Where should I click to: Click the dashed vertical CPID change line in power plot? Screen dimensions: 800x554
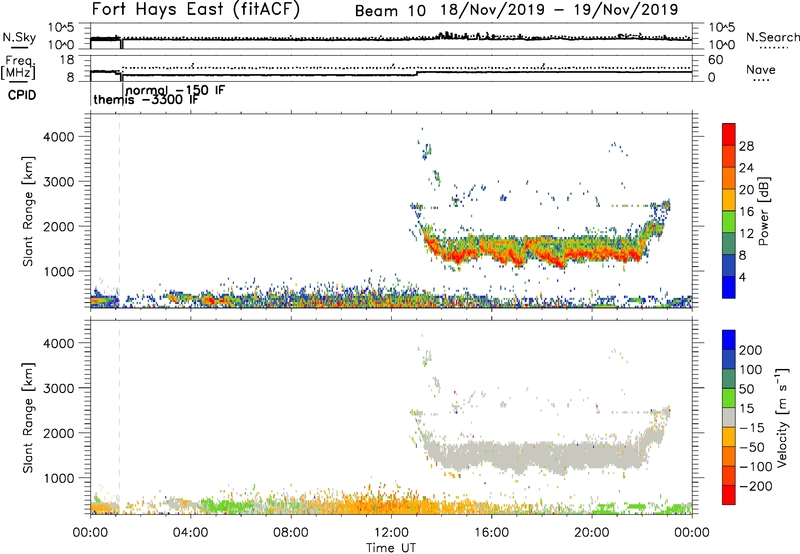pyautogui.click(x=119, y=209)
